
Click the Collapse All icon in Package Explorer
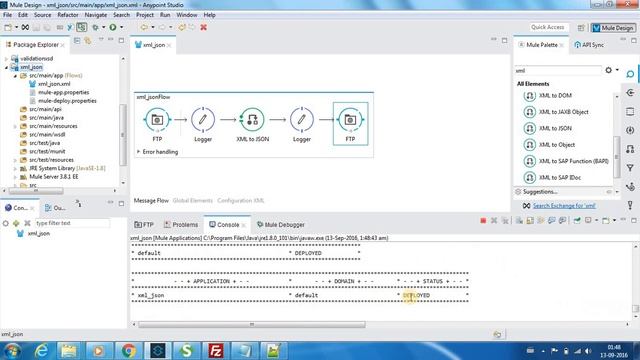tap(77, 40)
